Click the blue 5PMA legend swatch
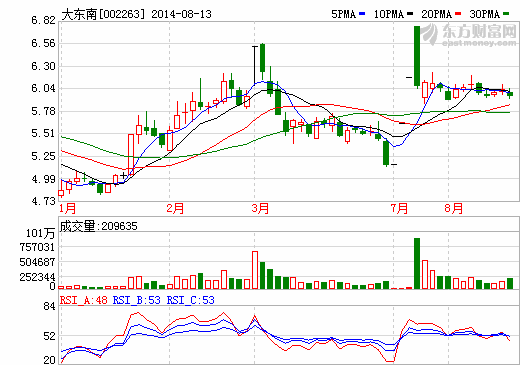This screenshot has width=520, height=365. pos(362,14)
